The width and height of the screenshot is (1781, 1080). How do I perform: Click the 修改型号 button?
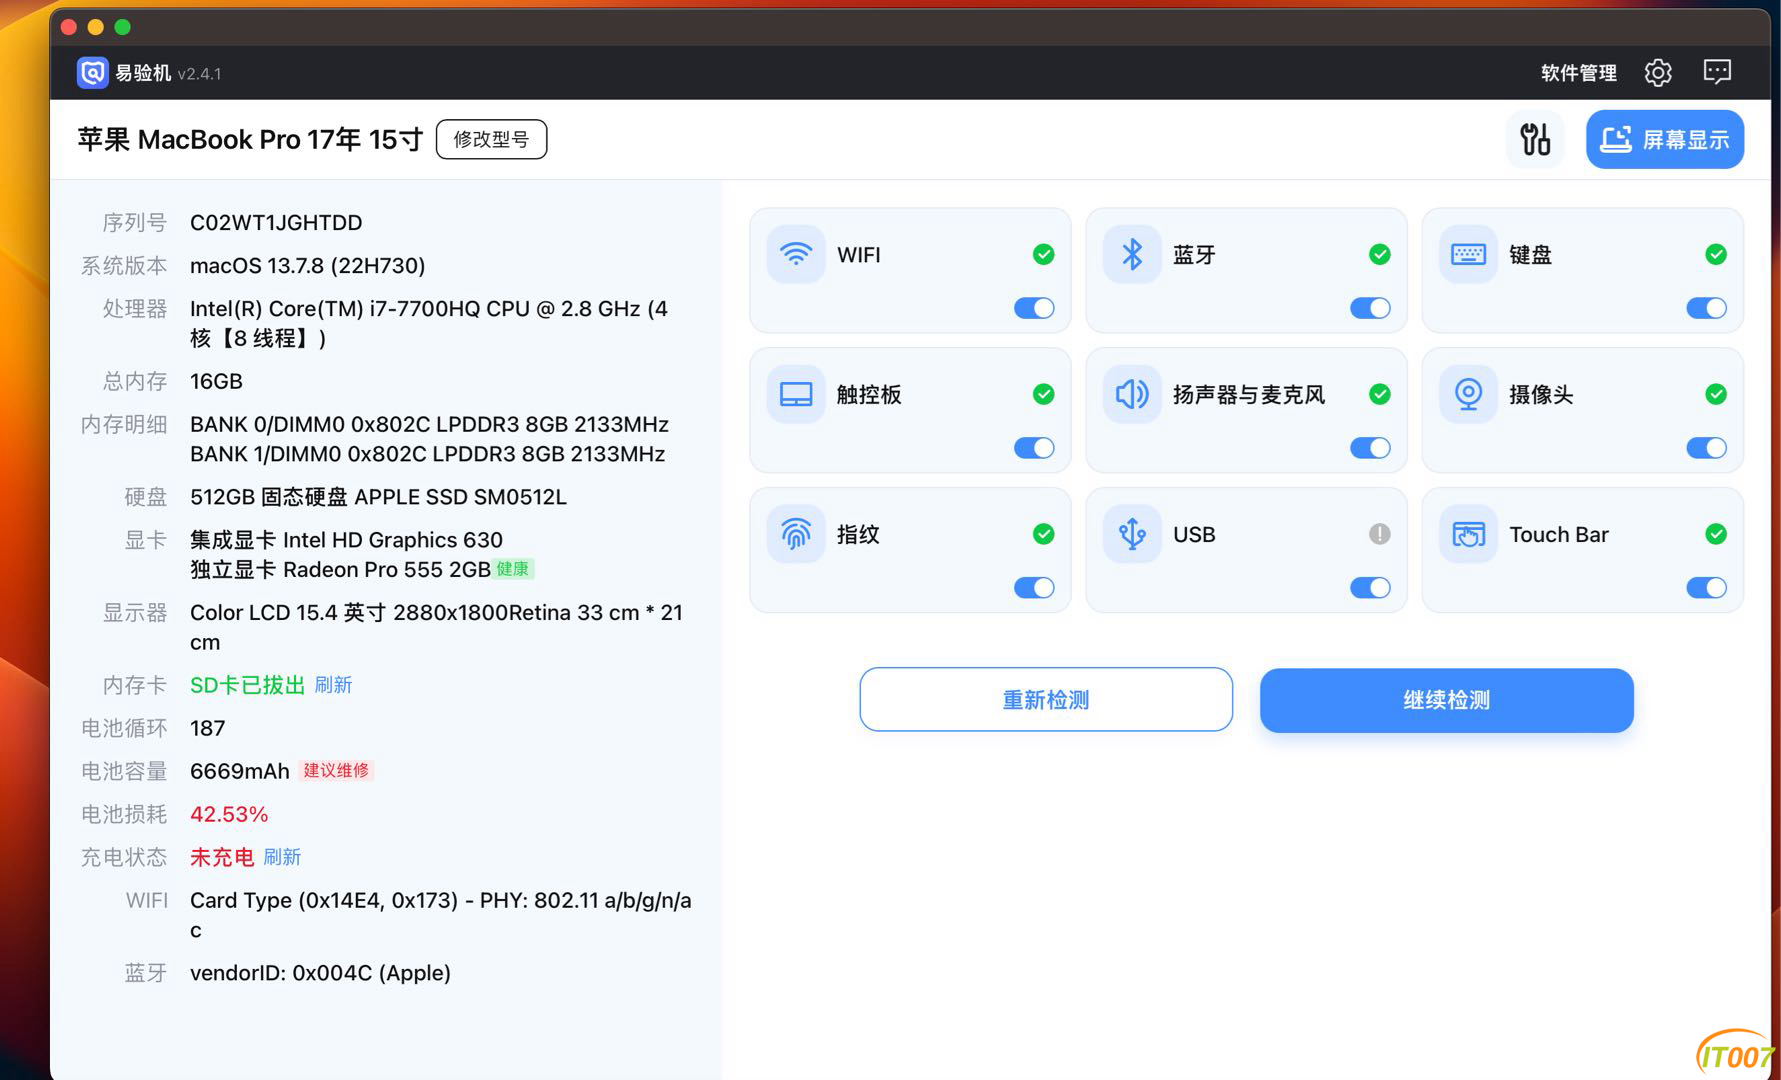click(x=491, y=139)
